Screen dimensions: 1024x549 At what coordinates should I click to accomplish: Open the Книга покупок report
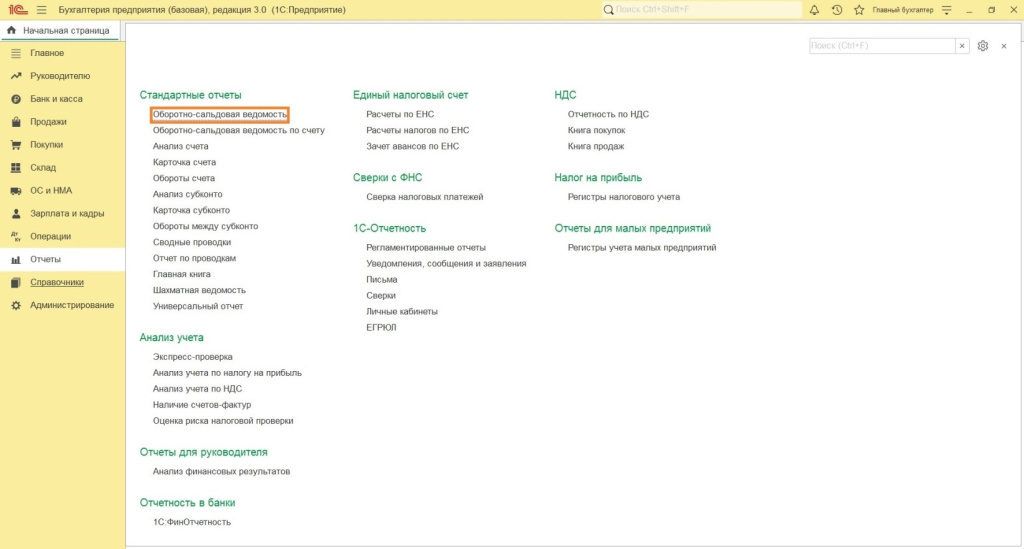coord(596,130)
